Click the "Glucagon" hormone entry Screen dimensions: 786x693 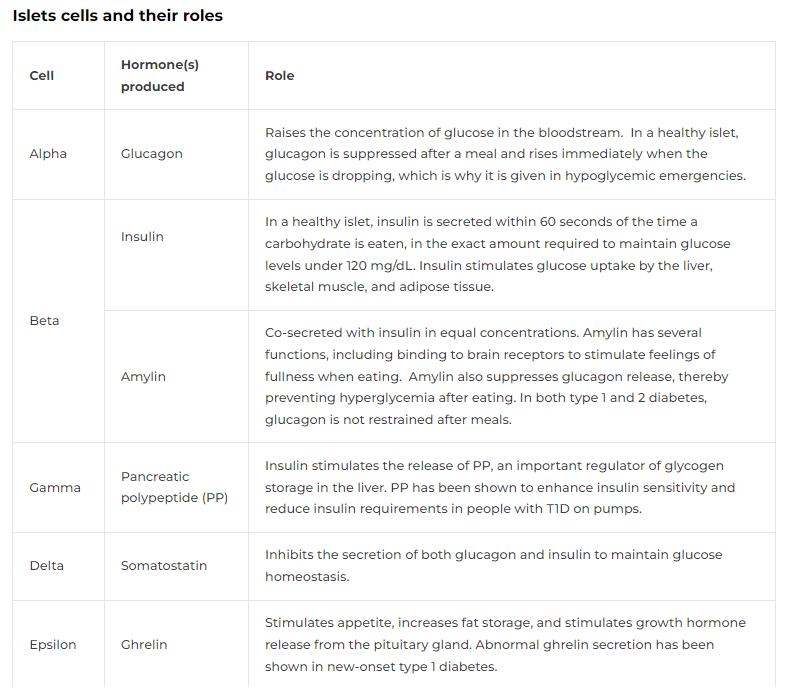[x=152, y=154]
